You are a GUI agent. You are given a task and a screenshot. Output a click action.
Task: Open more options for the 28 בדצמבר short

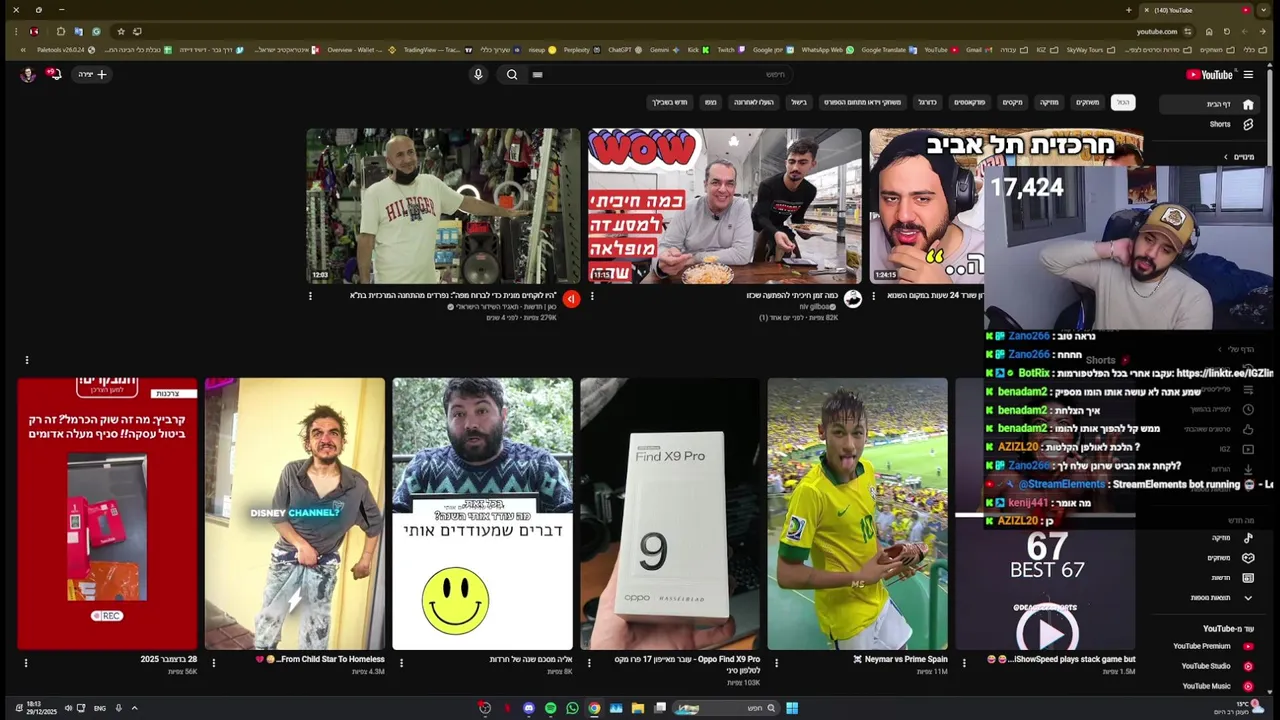click(26, 662)
